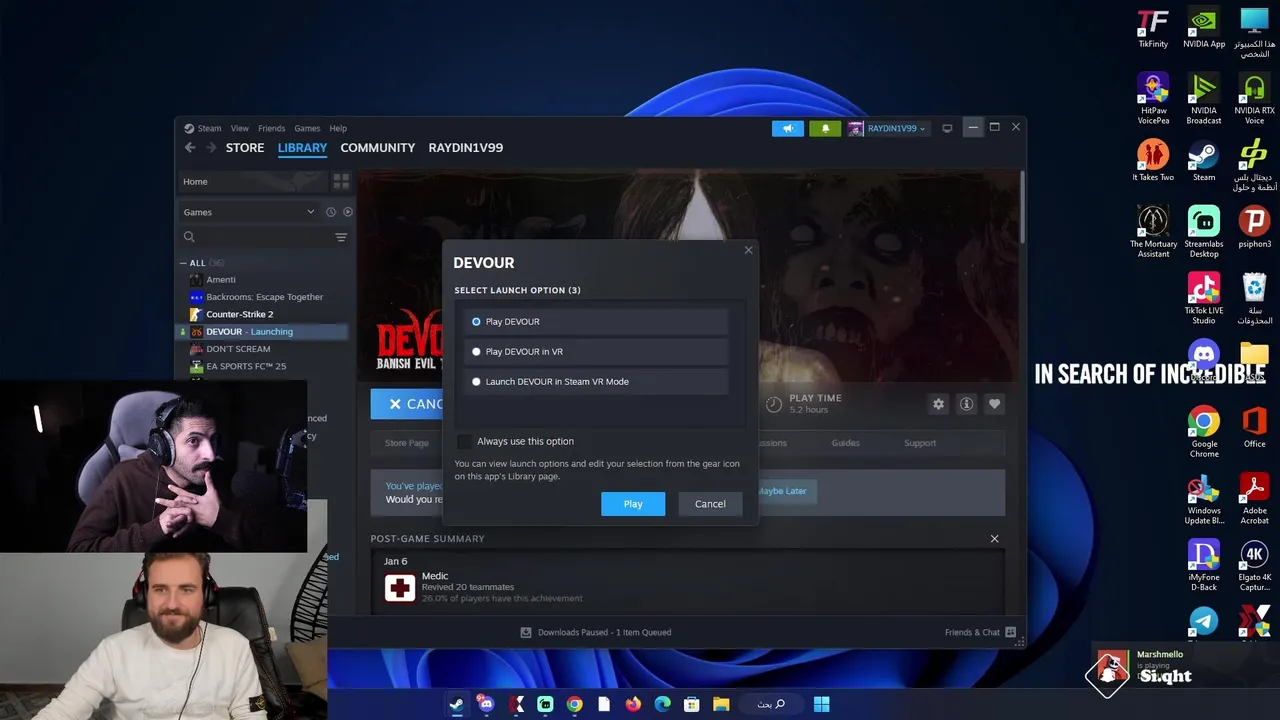This screenshot has width=1280, height=720.
Task: Open NVIDIA App desktop icon
Action: coord(1204,29)
